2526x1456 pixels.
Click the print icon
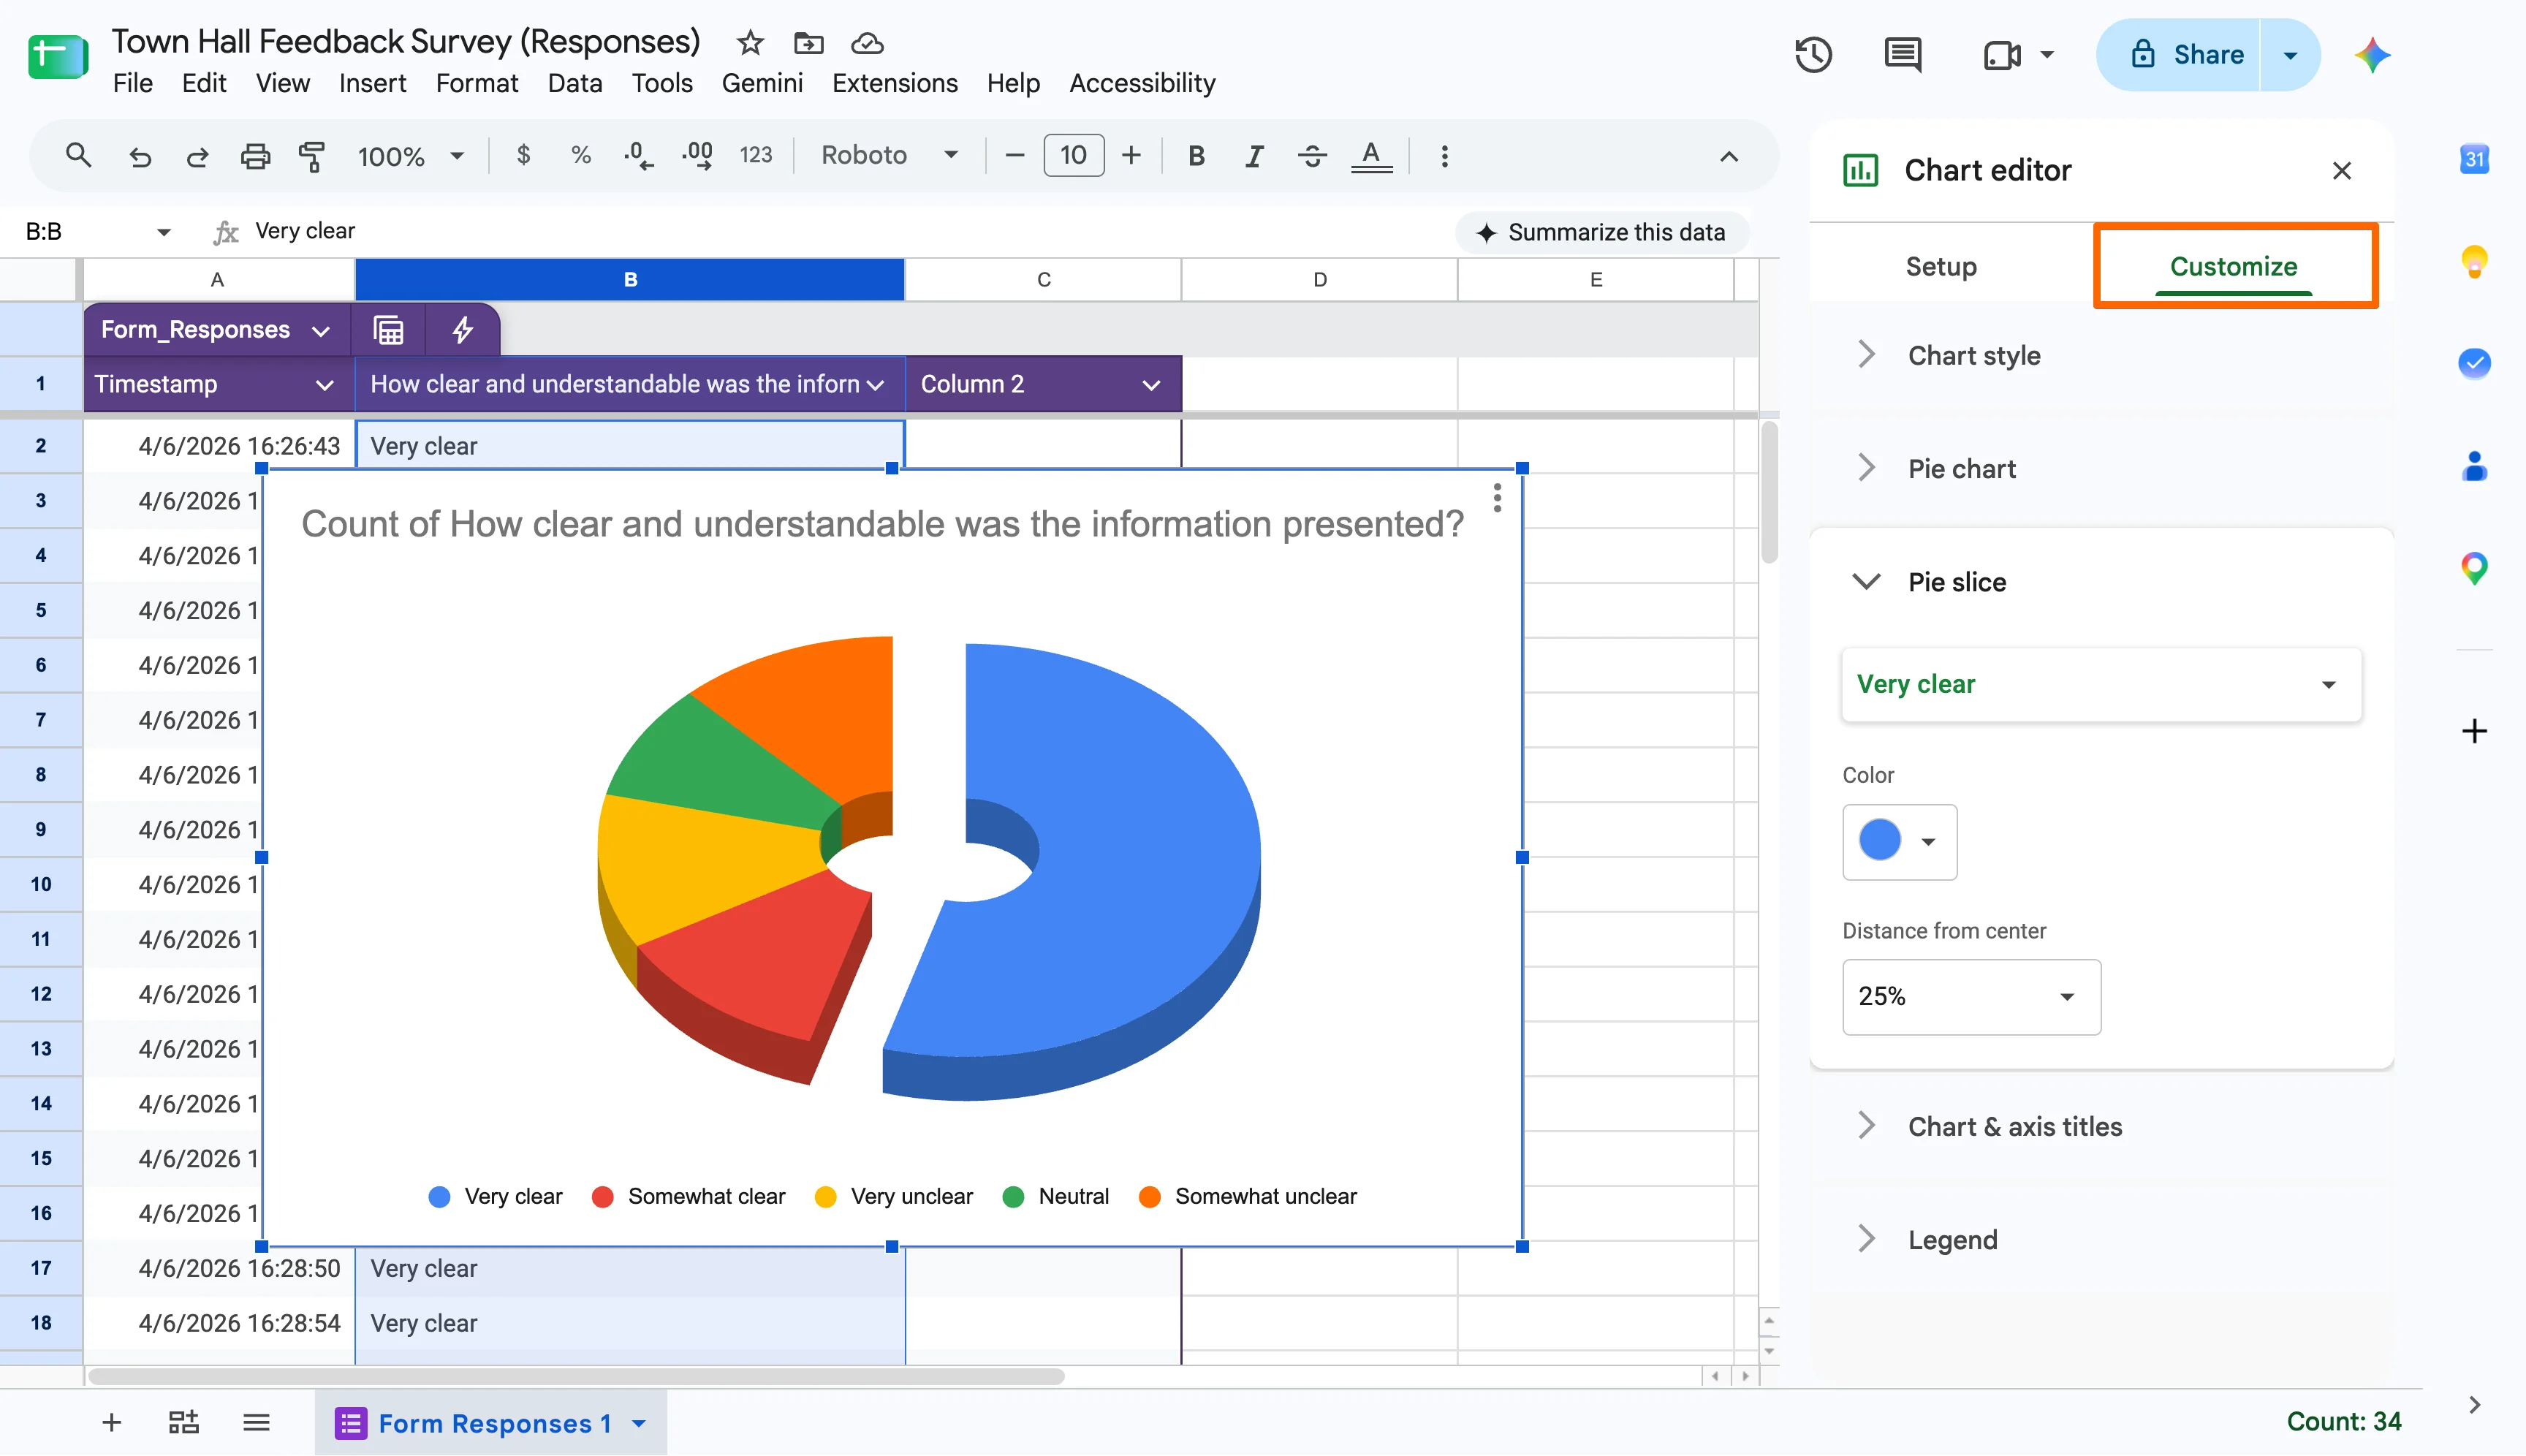(255, 156)
